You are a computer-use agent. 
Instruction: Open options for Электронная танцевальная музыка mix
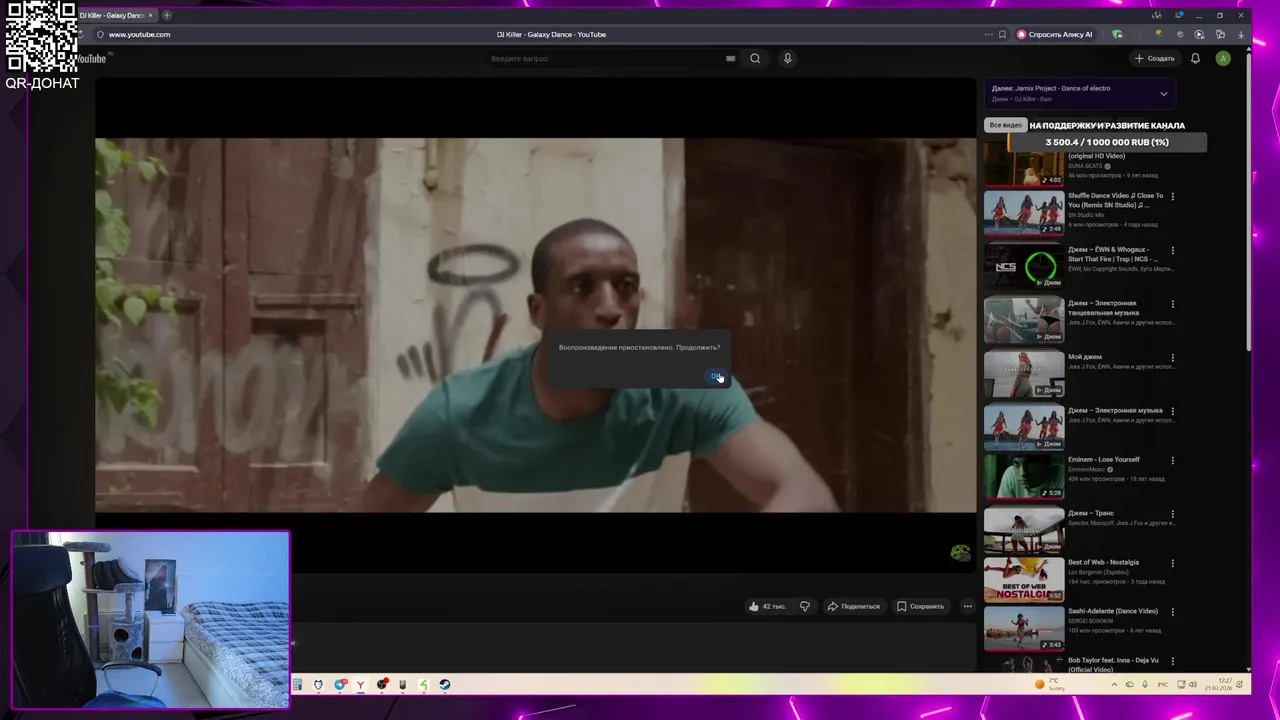[1173, 304]
